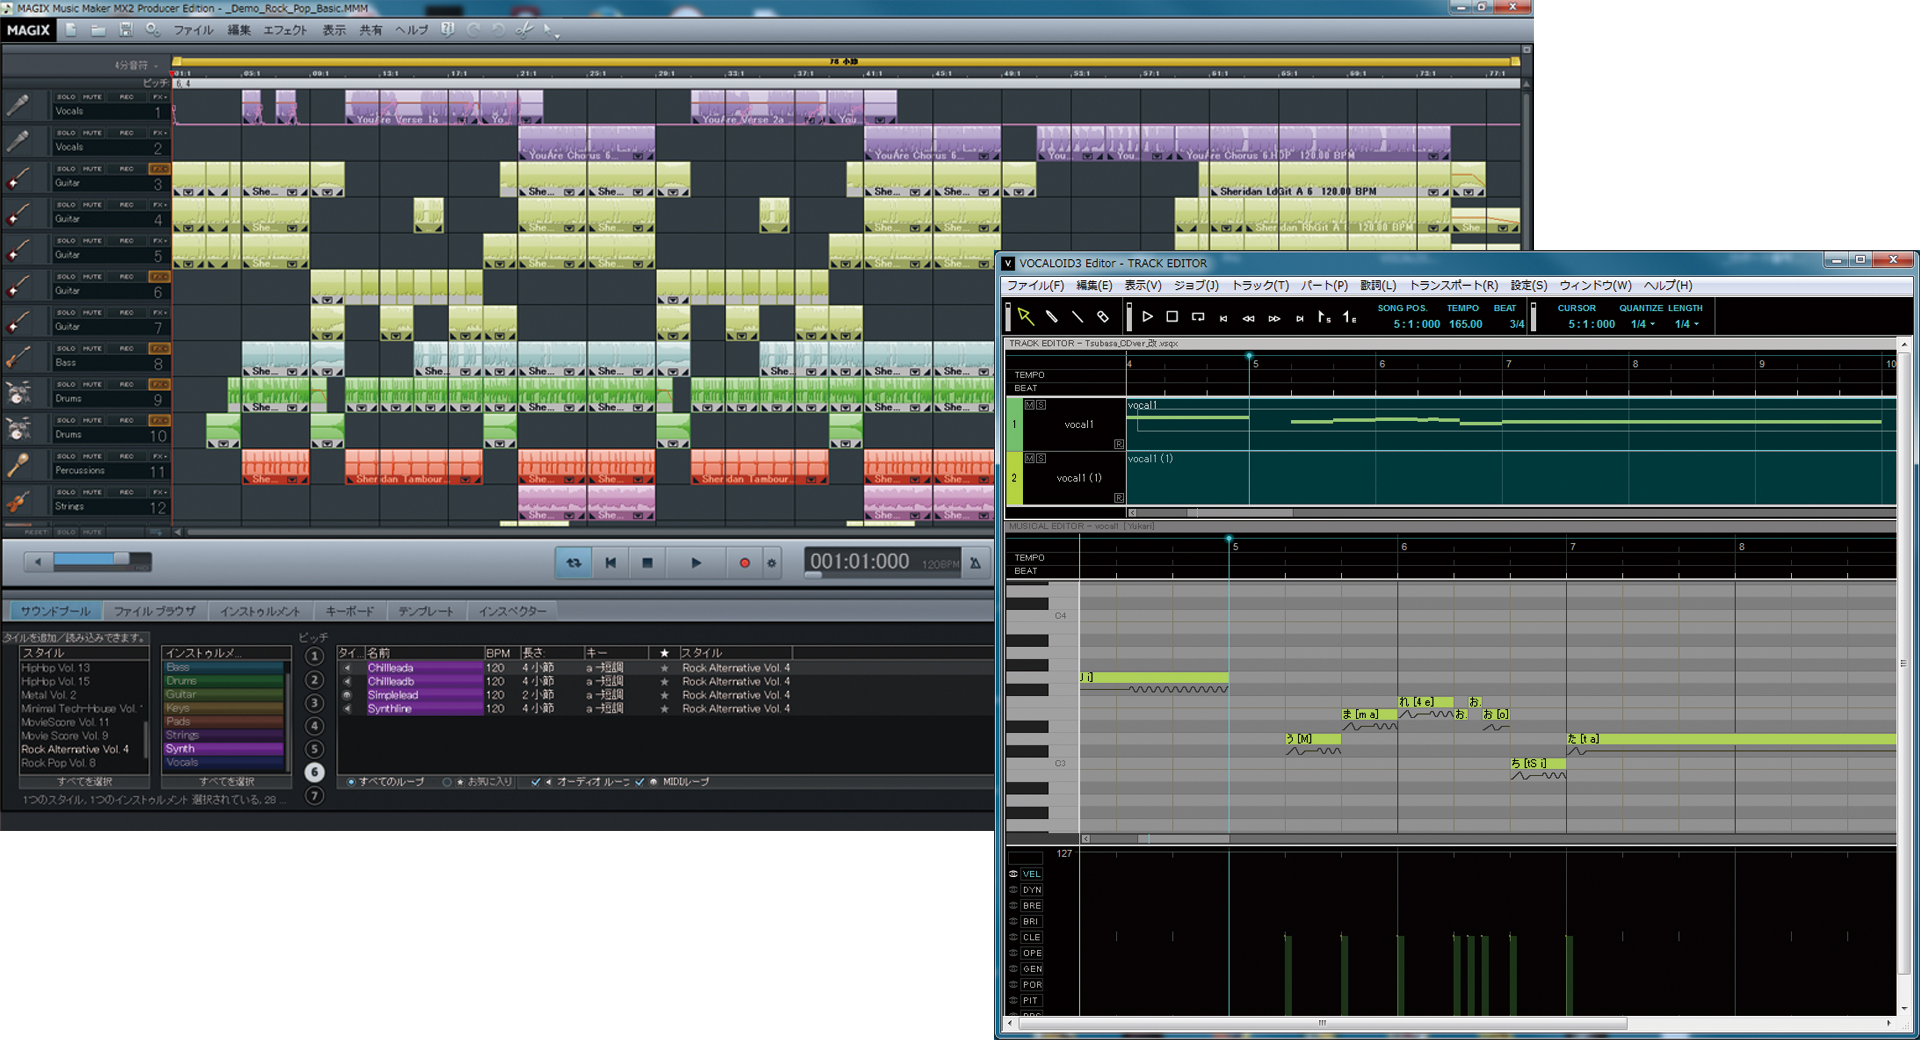1920x1040 pixels.
Task: Switch to the 'キーボード' tab
Action: point(349,611)
